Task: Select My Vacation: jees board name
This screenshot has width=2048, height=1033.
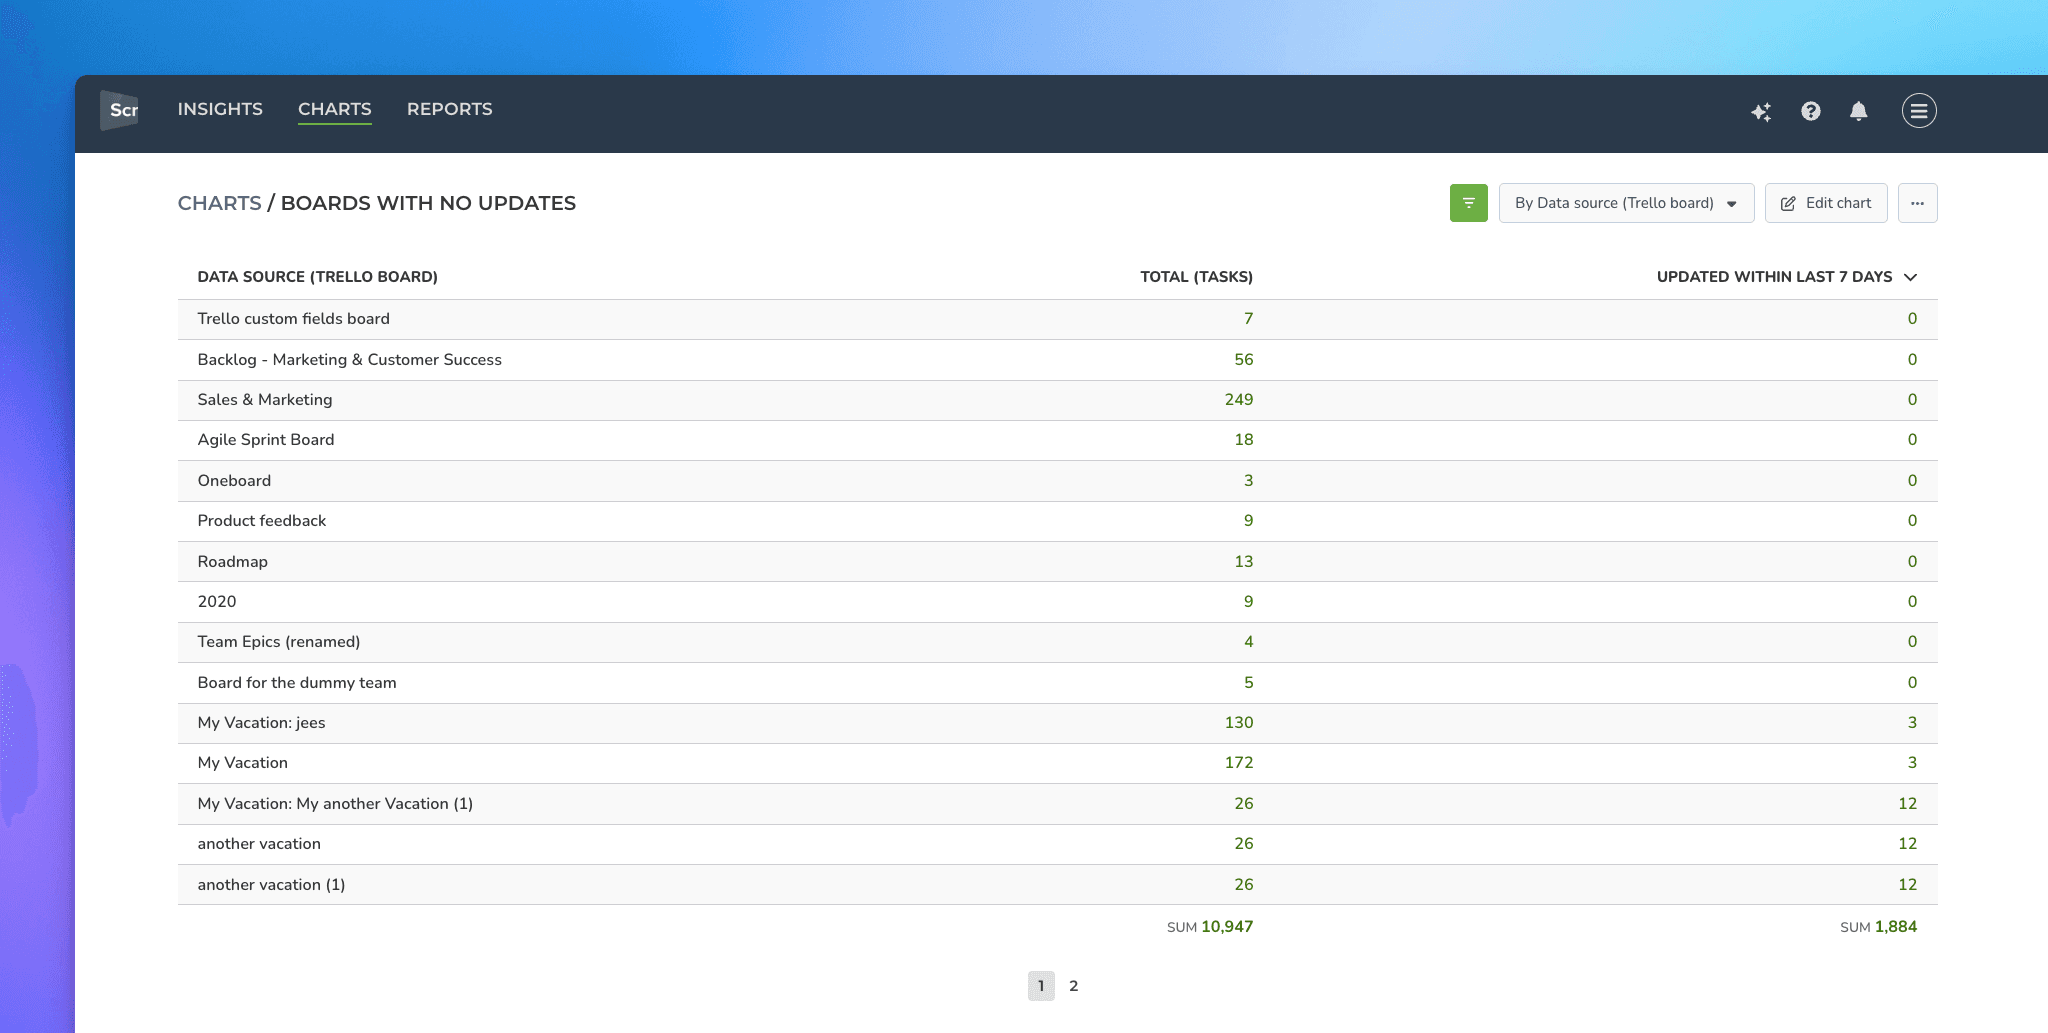Action: pos(261,723)
